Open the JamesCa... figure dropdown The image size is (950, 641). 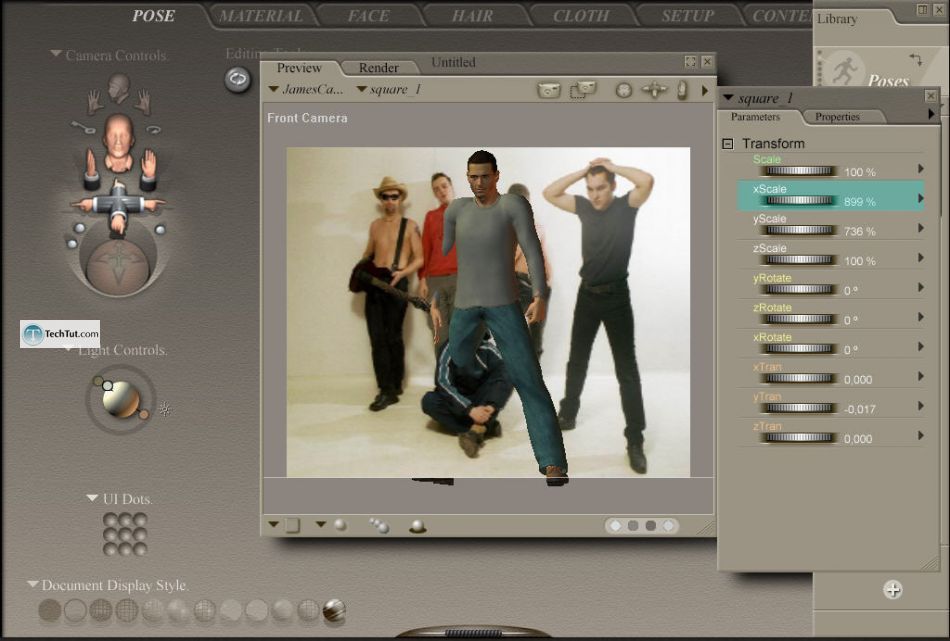pos(306,89)
